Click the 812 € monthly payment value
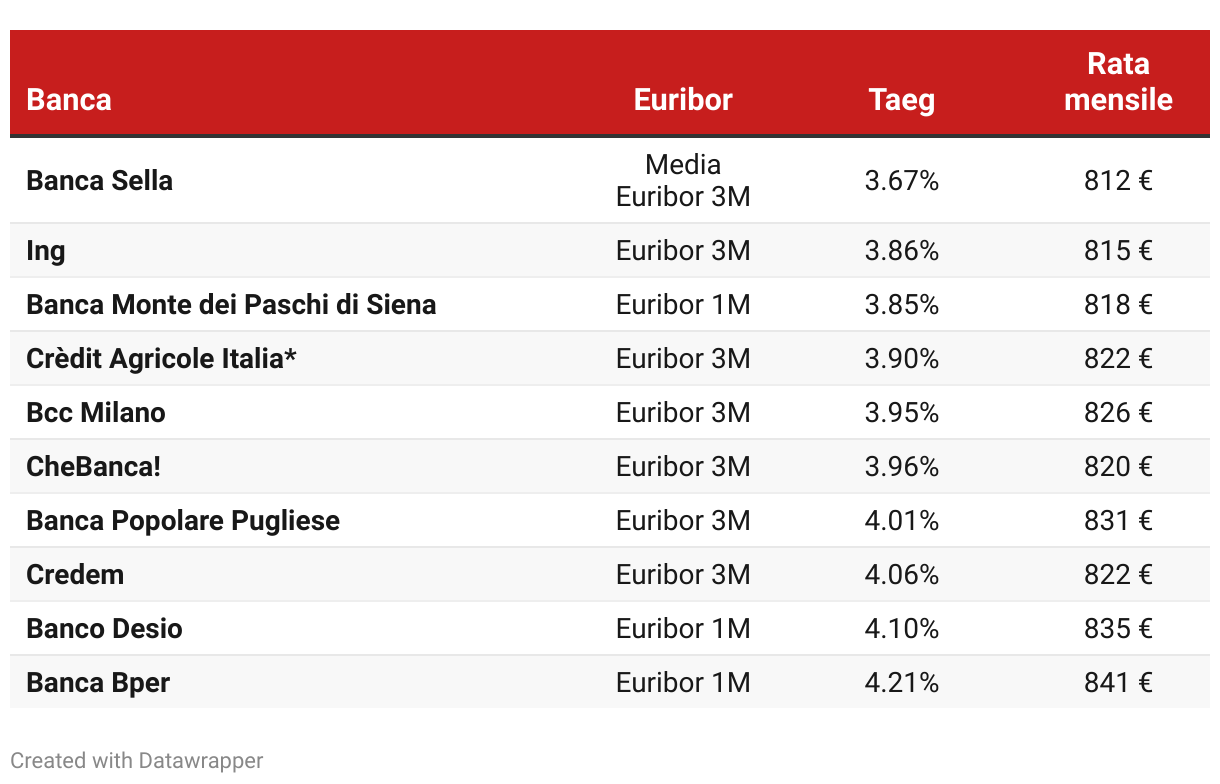The width and height of the screenshot is (1220, 784). coord(1118,181)
